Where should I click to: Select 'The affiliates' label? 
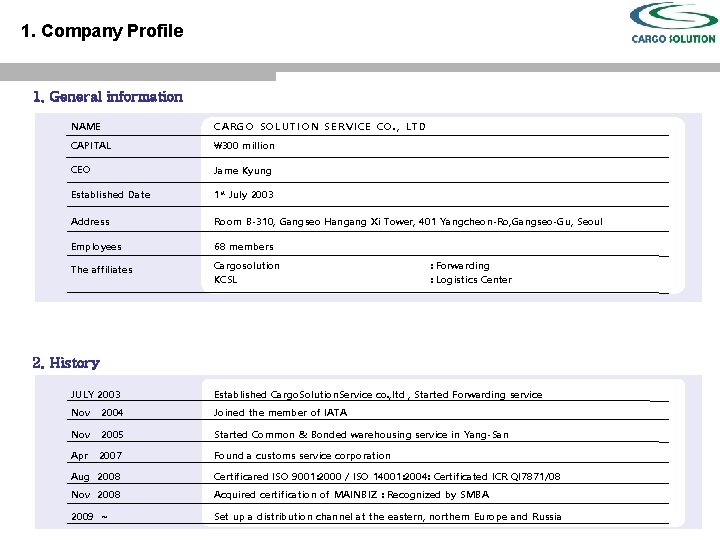tap(101, 270)
